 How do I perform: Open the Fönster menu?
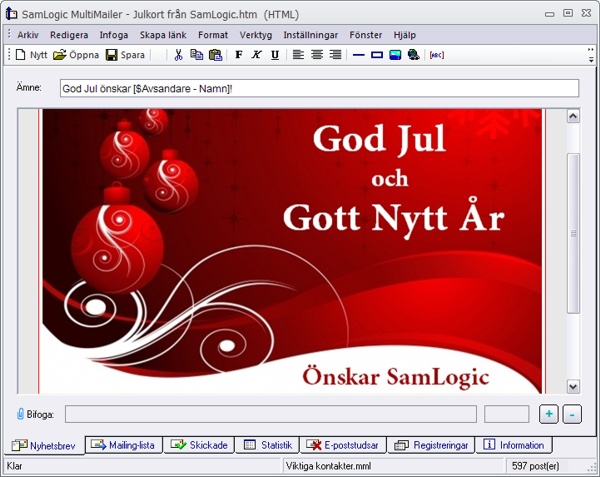click(365, 35)
